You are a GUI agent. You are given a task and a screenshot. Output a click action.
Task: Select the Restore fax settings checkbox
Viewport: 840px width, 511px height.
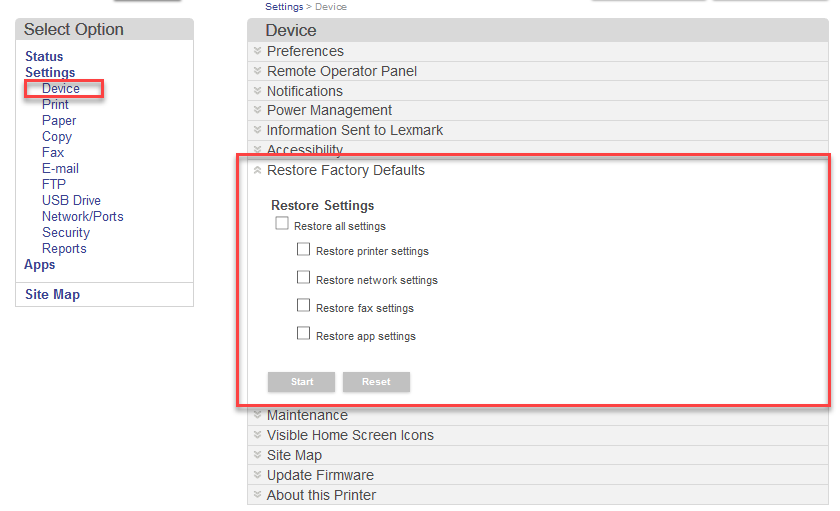tap(304, 305)
